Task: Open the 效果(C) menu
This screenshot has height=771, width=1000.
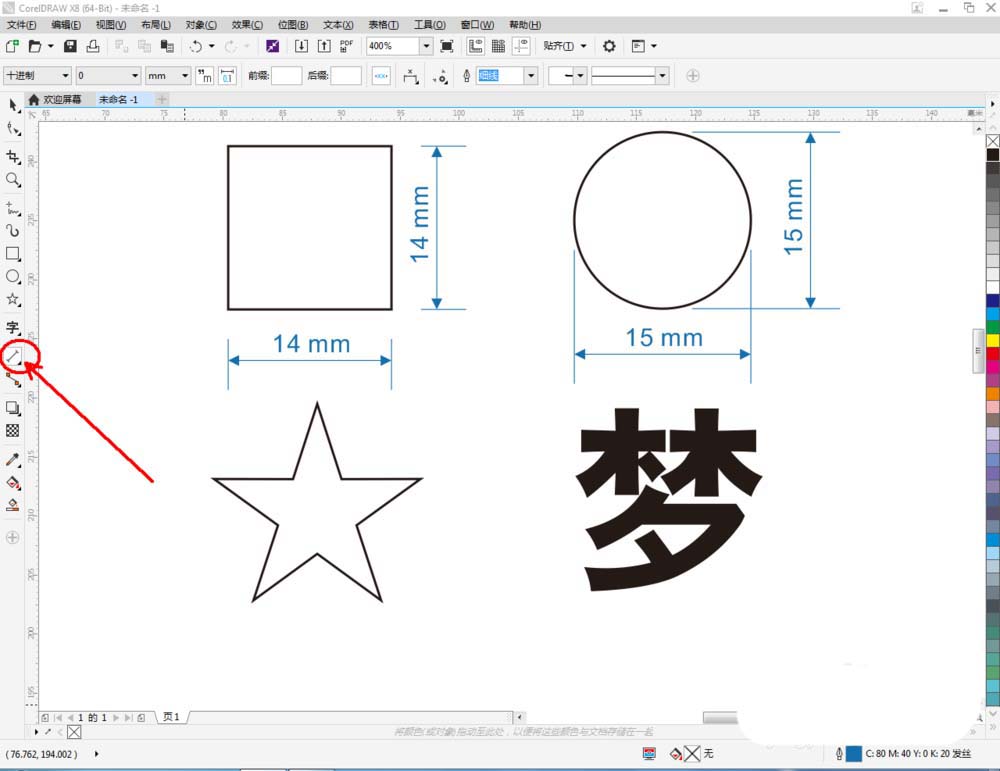Action: pyautogui.click(x=247, y=25)
